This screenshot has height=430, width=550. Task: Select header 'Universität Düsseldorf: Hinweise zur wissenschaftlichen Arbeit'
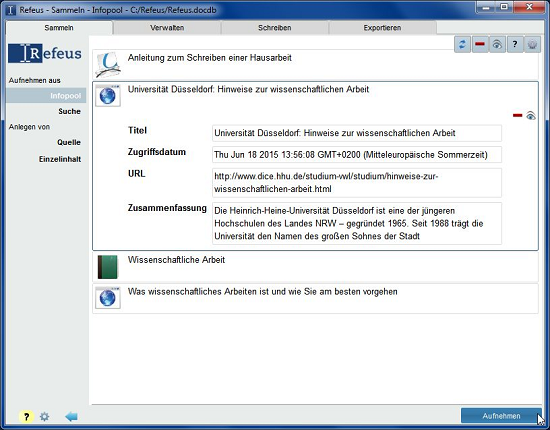pyautogui.click(x=248, y=89)
